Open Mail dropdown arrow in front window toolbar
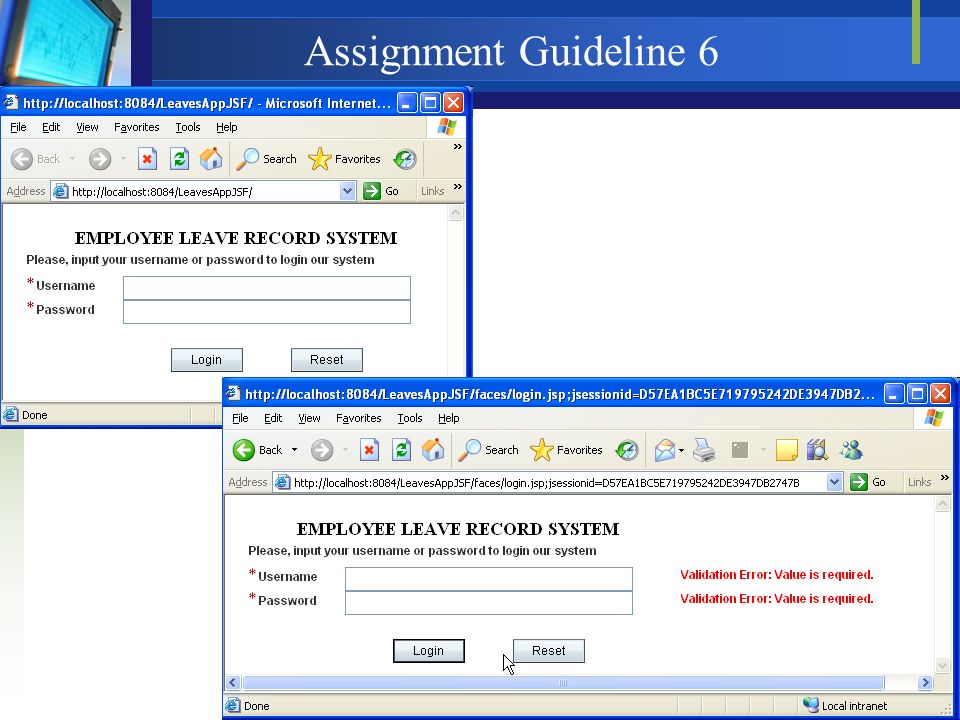Viewport: 960px width, 720px height. [681, 451]
